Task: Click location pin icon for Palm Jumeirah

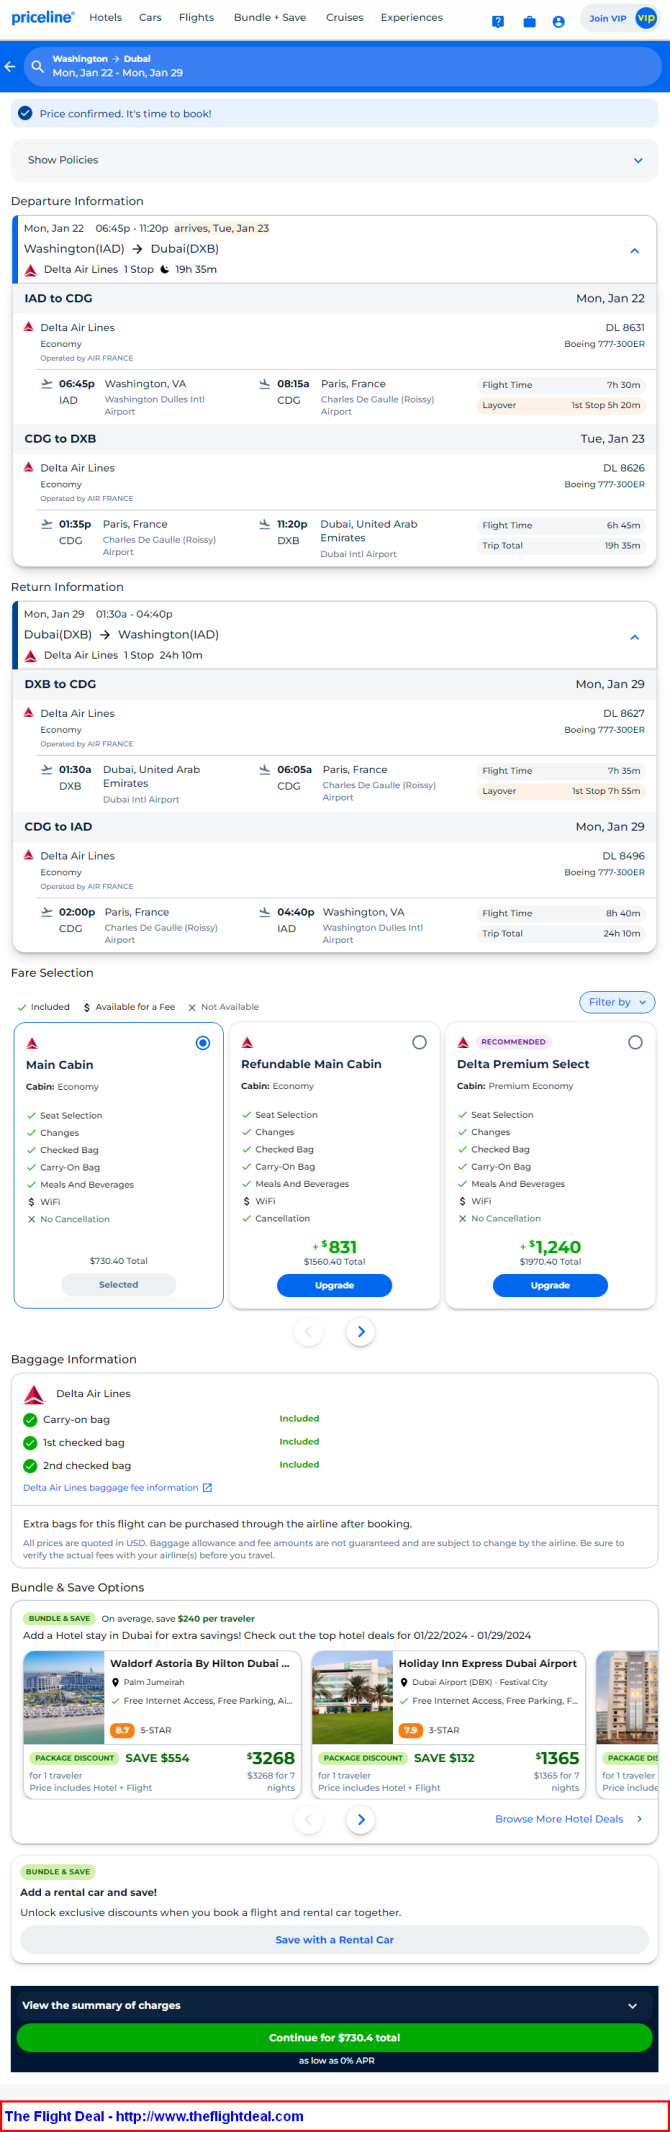Action: 116,1683
